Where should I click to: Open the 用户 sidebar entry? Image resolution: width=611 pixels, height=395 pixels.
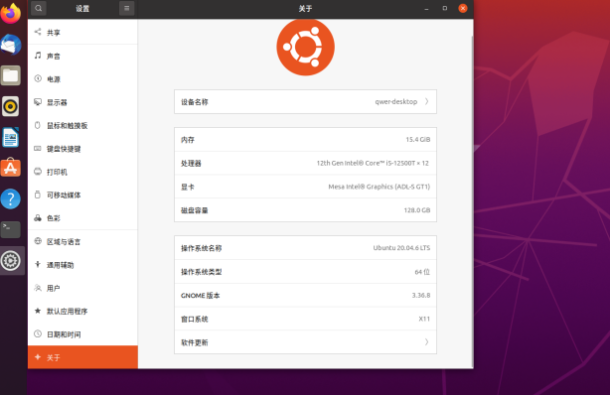pos(83,288)
